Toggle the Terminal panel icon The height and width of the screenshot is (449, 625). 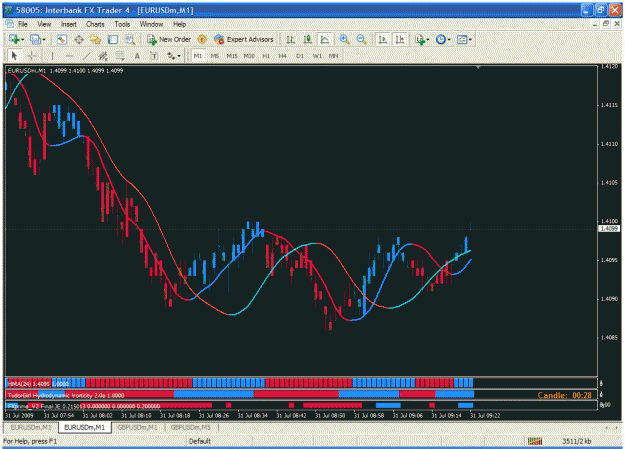click(113, 39)
